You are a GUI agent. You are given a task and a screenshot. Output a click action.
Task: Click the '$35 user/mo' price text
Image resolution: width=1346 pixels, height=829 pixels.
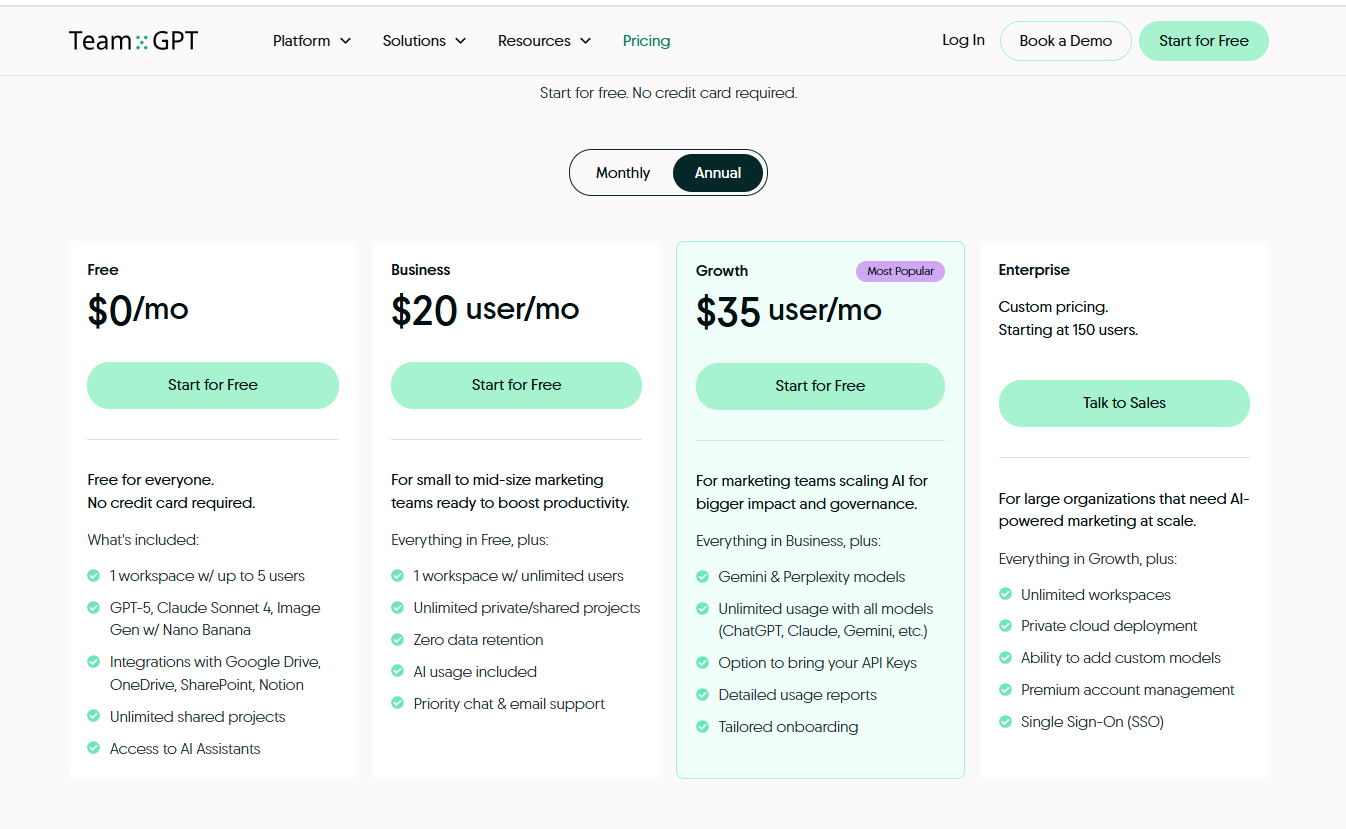[x=789, y=311]
